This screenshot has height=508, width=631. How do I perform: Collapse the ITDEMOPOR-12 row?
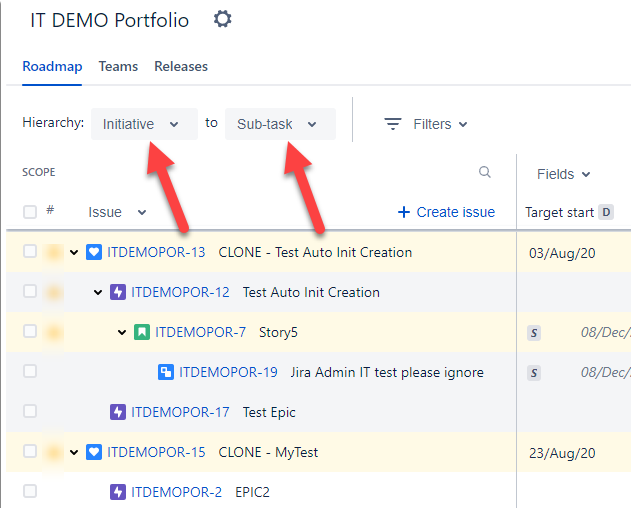click(98, 293)
